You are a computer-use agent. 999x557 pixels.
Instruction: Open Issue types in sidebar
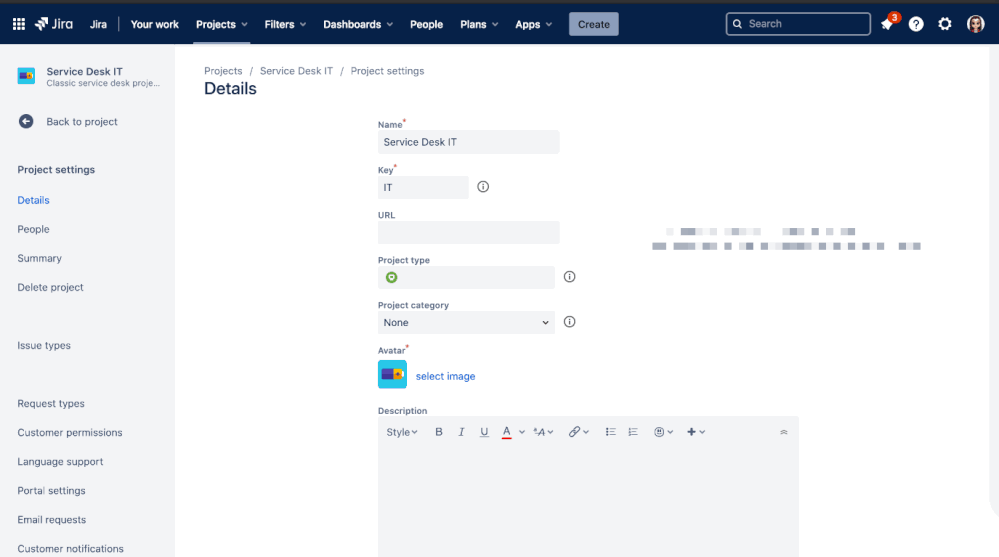44,345
